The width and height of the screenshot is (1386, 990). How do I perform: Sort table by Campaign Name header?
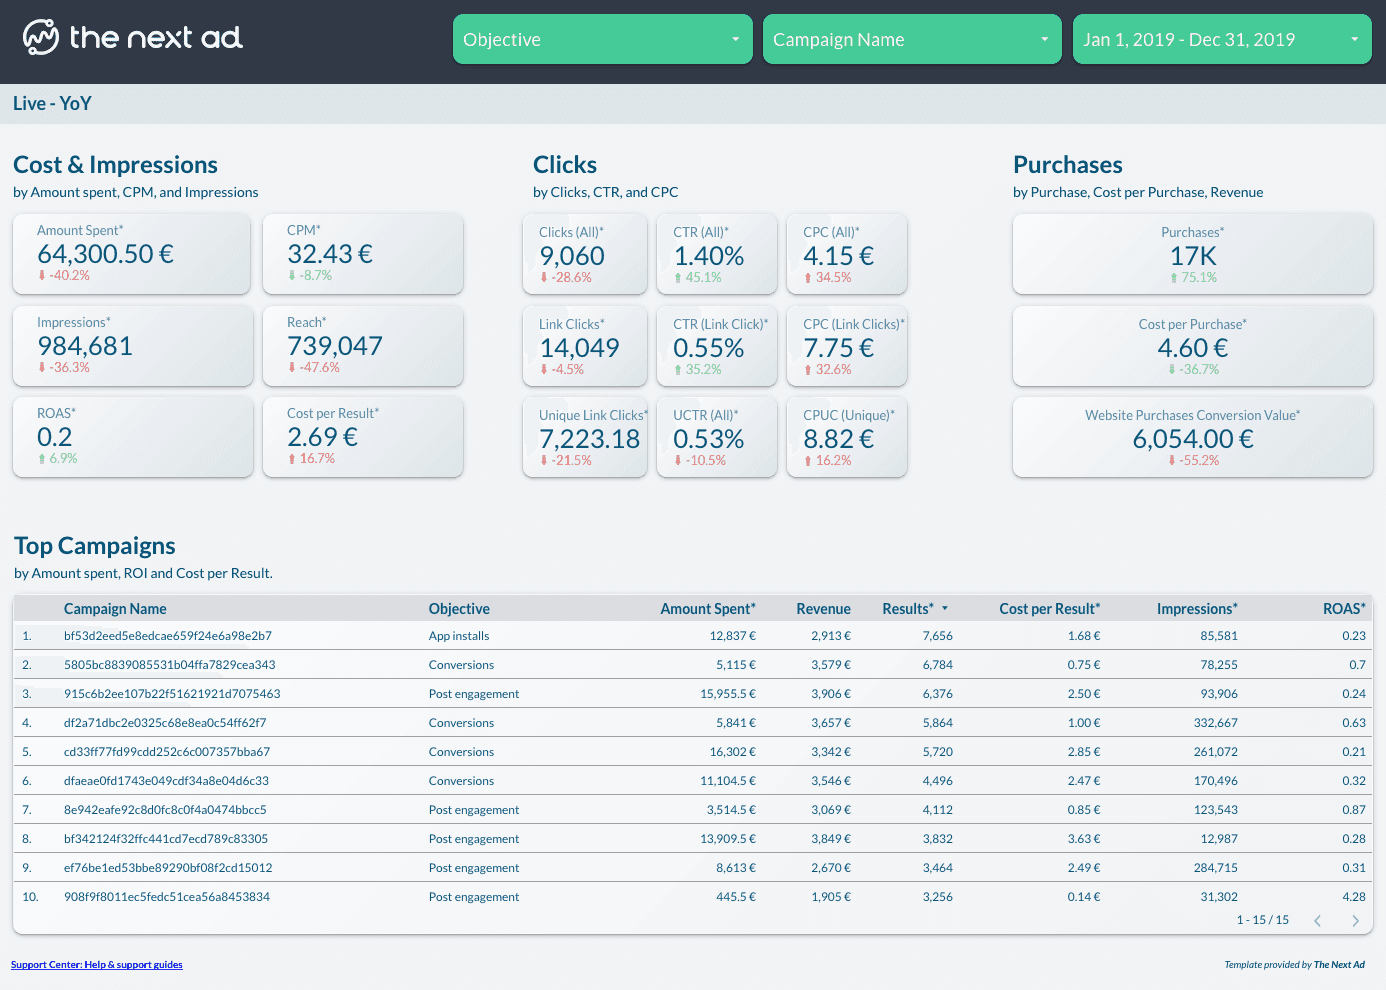[115, 609]
